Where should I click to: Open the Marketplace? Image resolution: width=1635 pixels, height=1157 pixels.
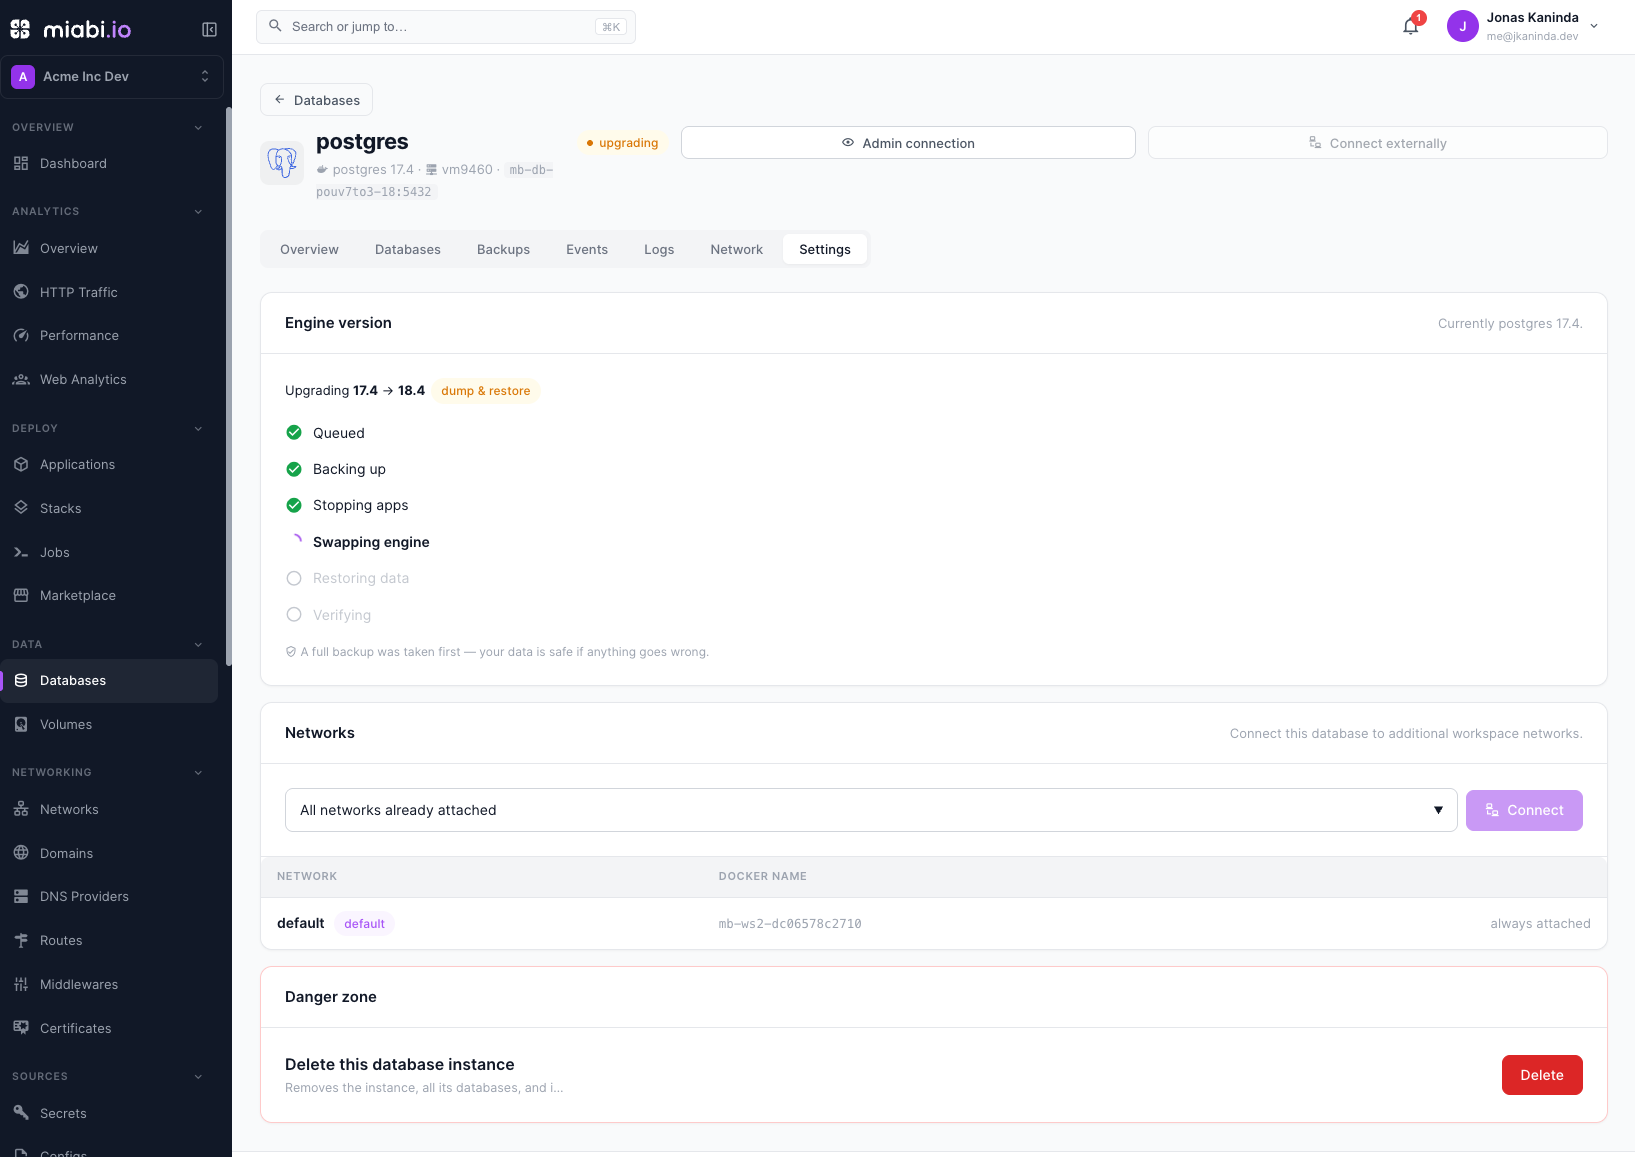[x=109, y=595]
